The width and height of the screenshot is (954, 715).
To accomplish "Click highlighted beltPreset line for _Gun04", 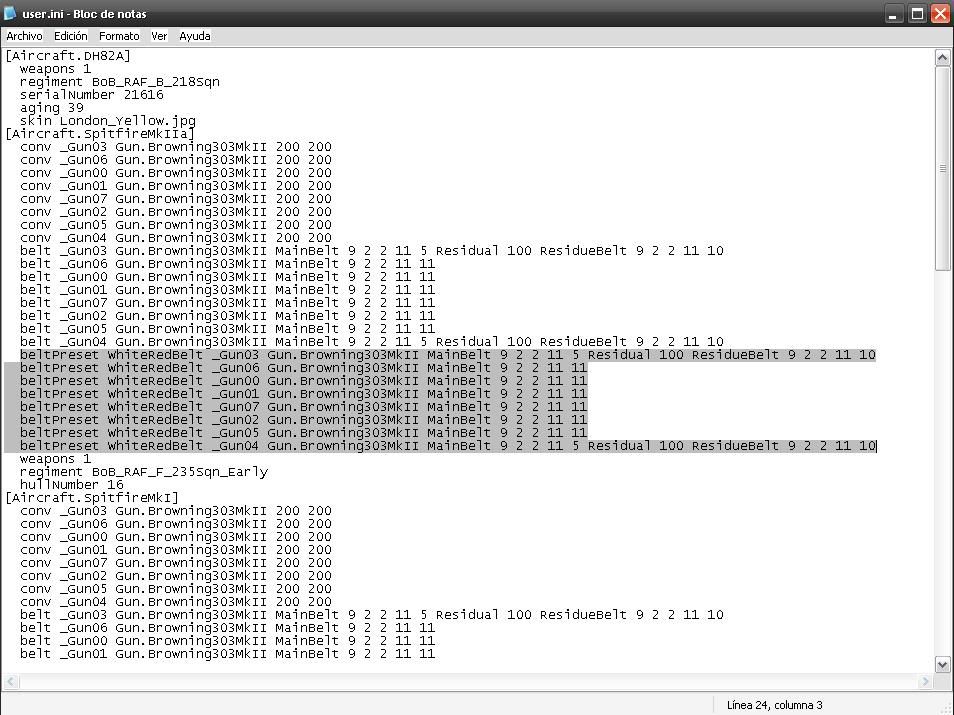I will [x=448, y=446].
